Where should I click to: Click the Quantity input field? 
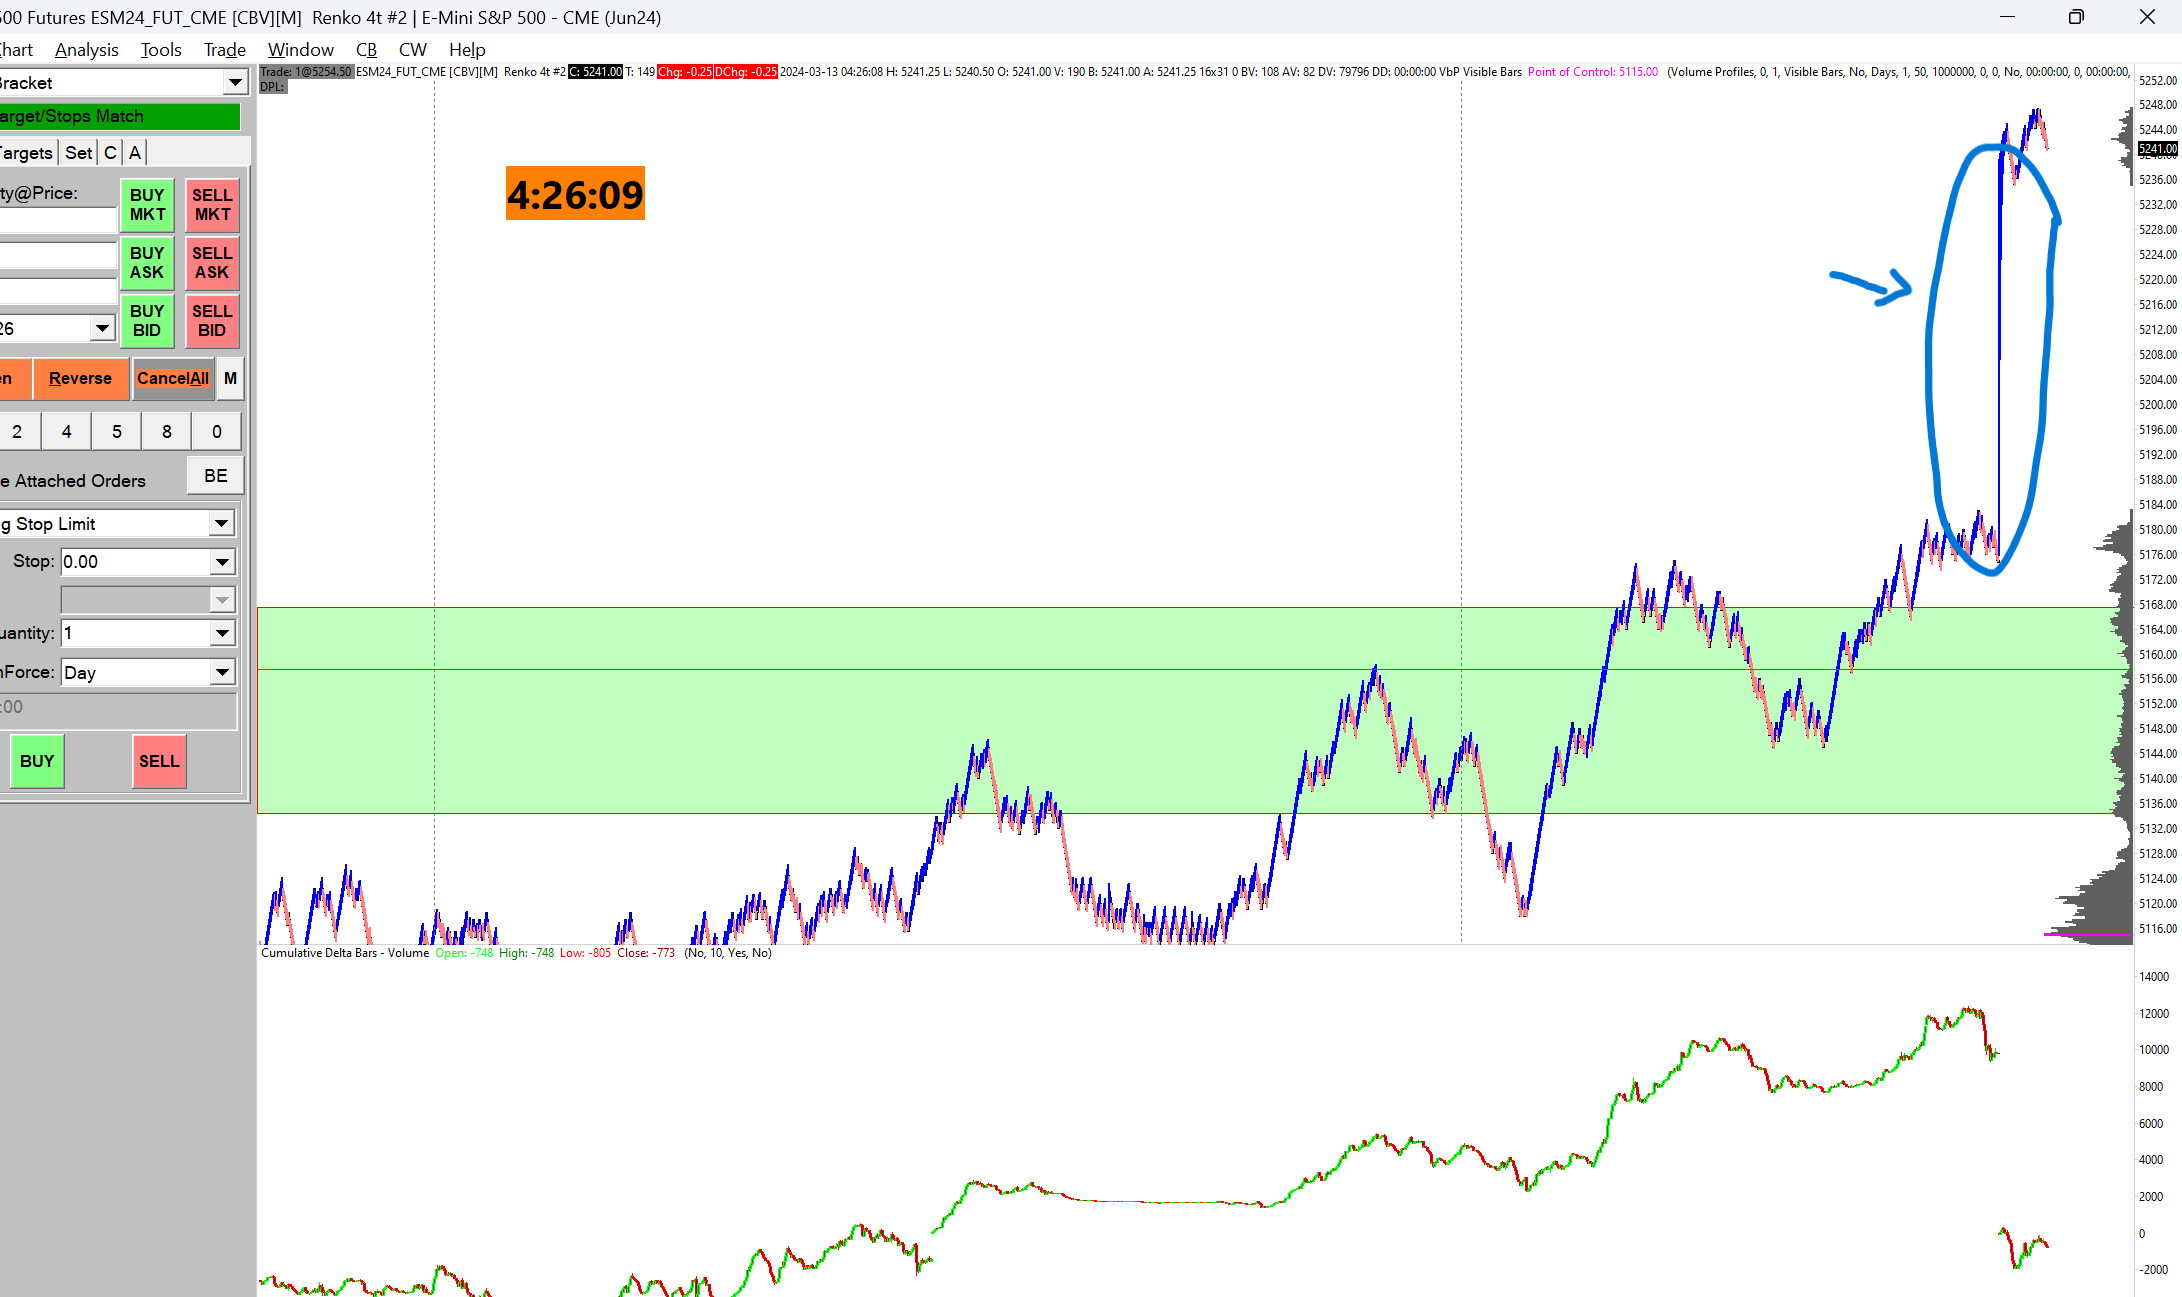point(136,633)
